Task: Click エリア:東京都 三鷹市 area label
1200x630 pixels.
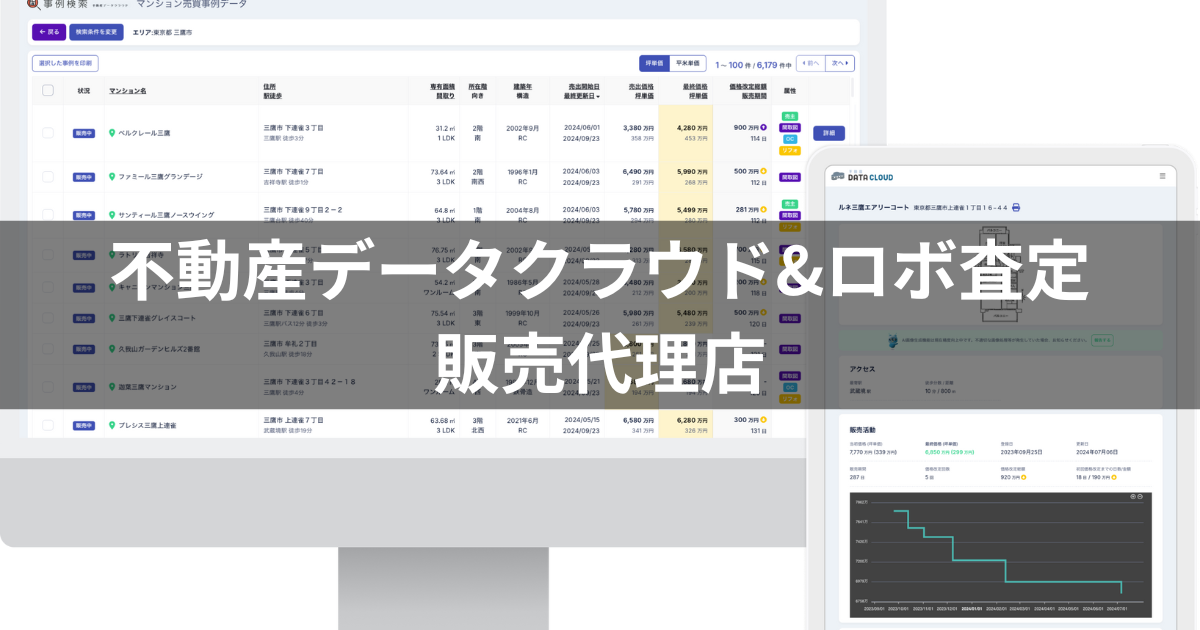Action: 162,33
